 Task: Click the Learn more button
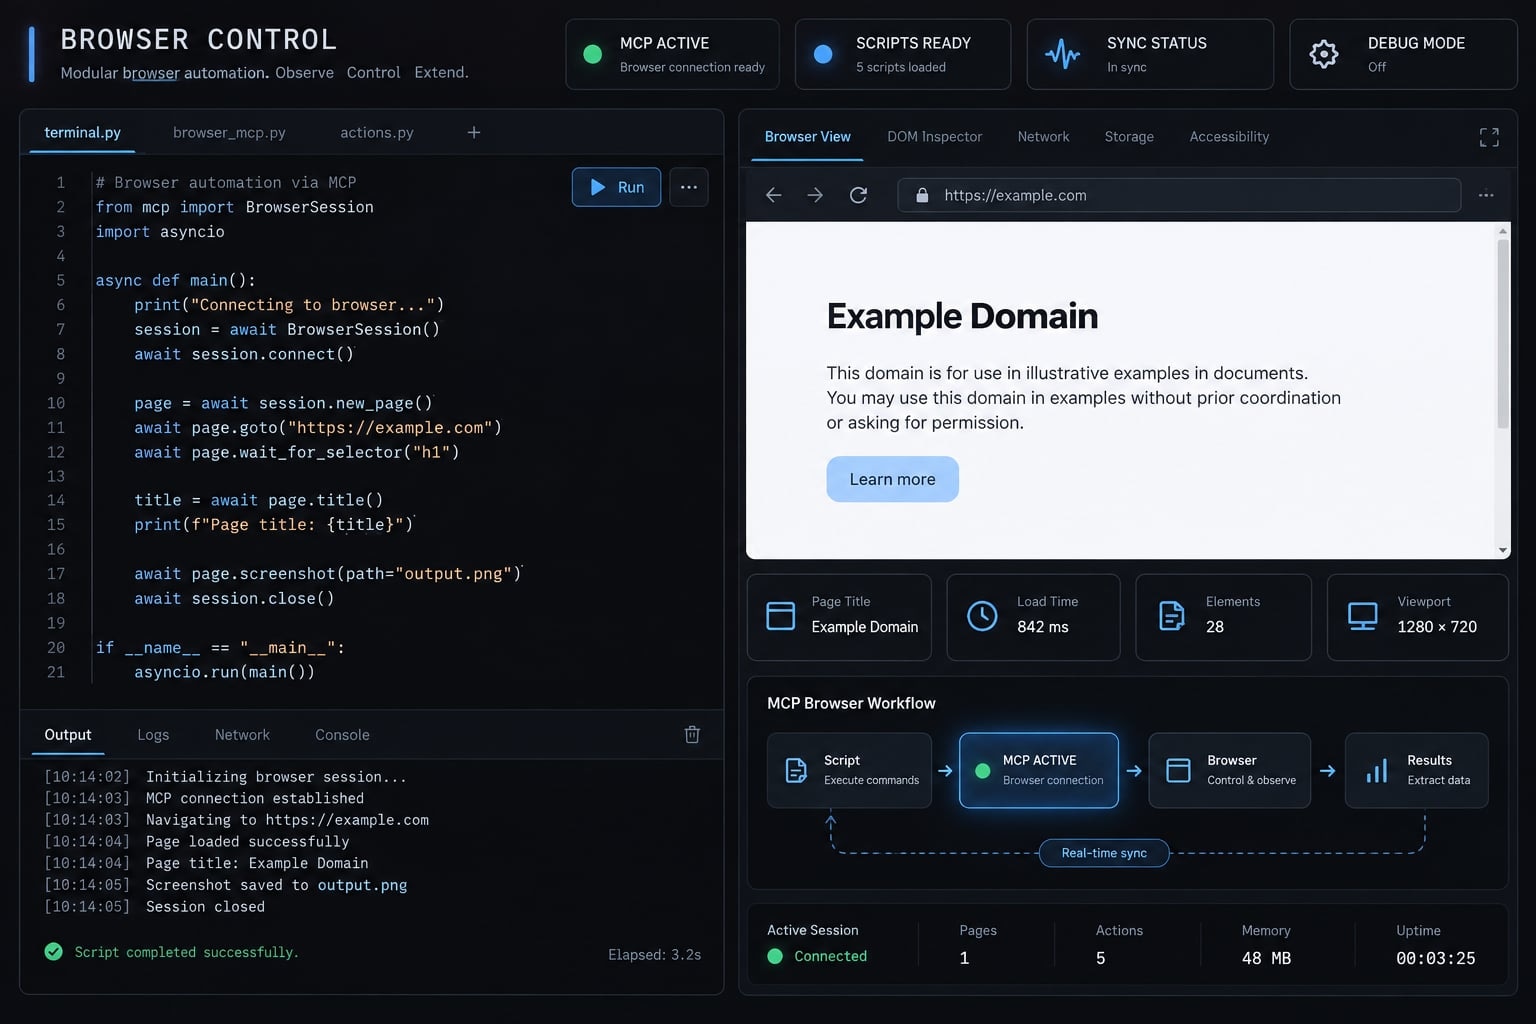(892, 479)
